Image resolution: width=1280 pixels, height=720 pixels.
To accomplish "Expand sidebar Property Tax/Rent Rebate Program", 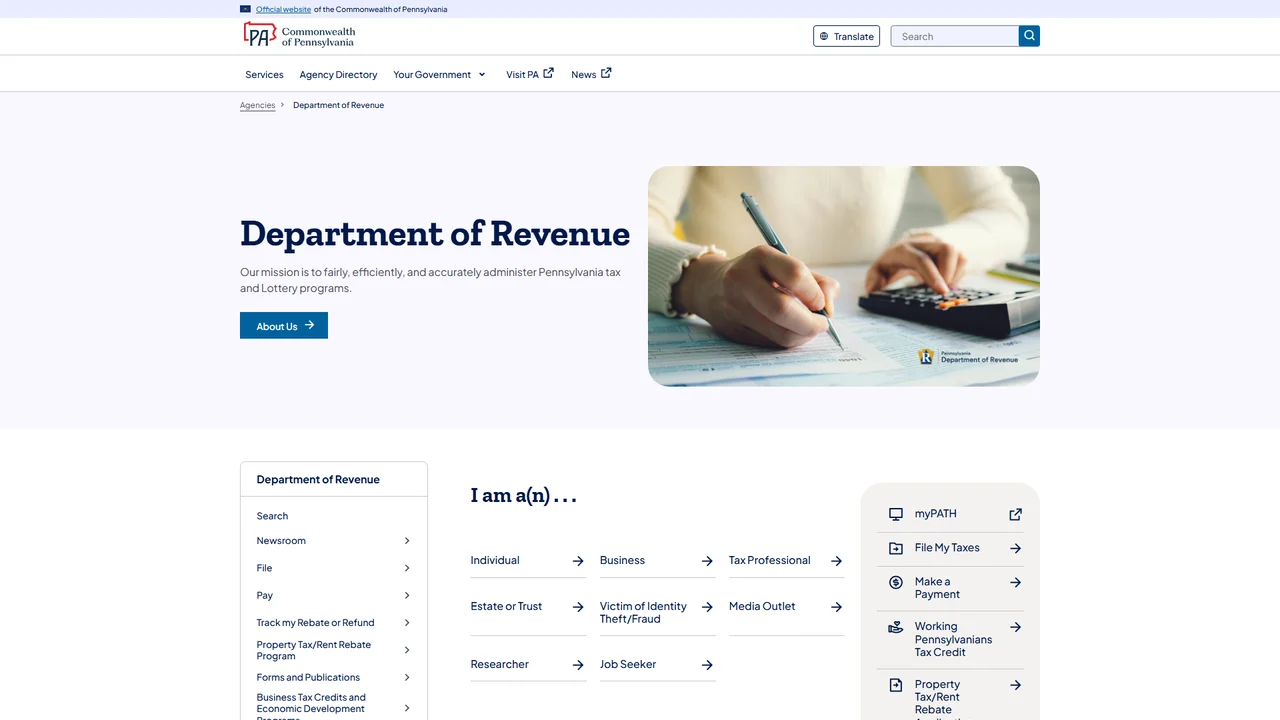I will [x=407, y=650].
